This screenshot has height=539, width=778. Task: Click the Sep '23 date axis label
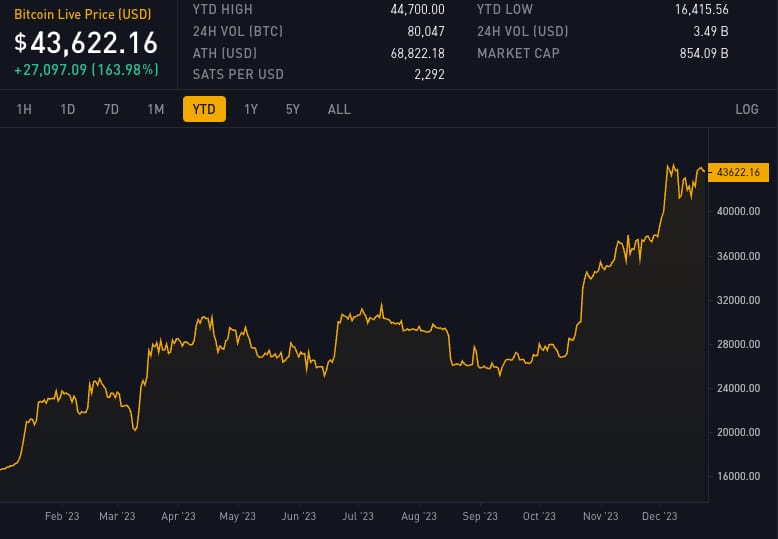click(x=480, y=516)
